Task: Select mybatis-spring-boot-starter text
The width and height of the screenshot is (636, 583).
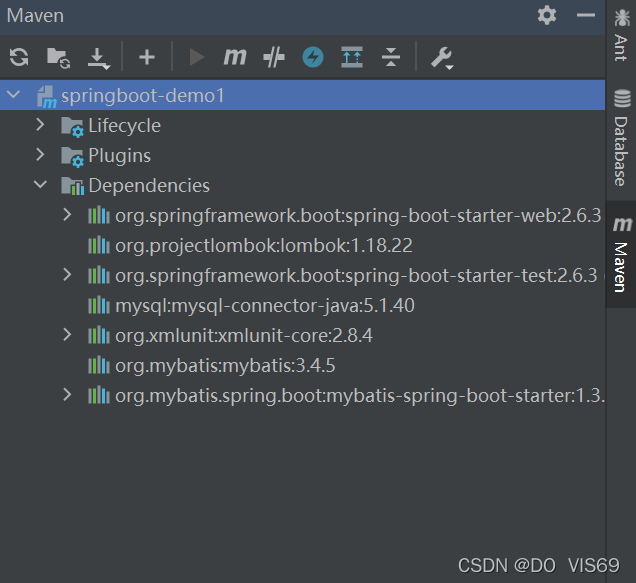Action: pos(450,396)
